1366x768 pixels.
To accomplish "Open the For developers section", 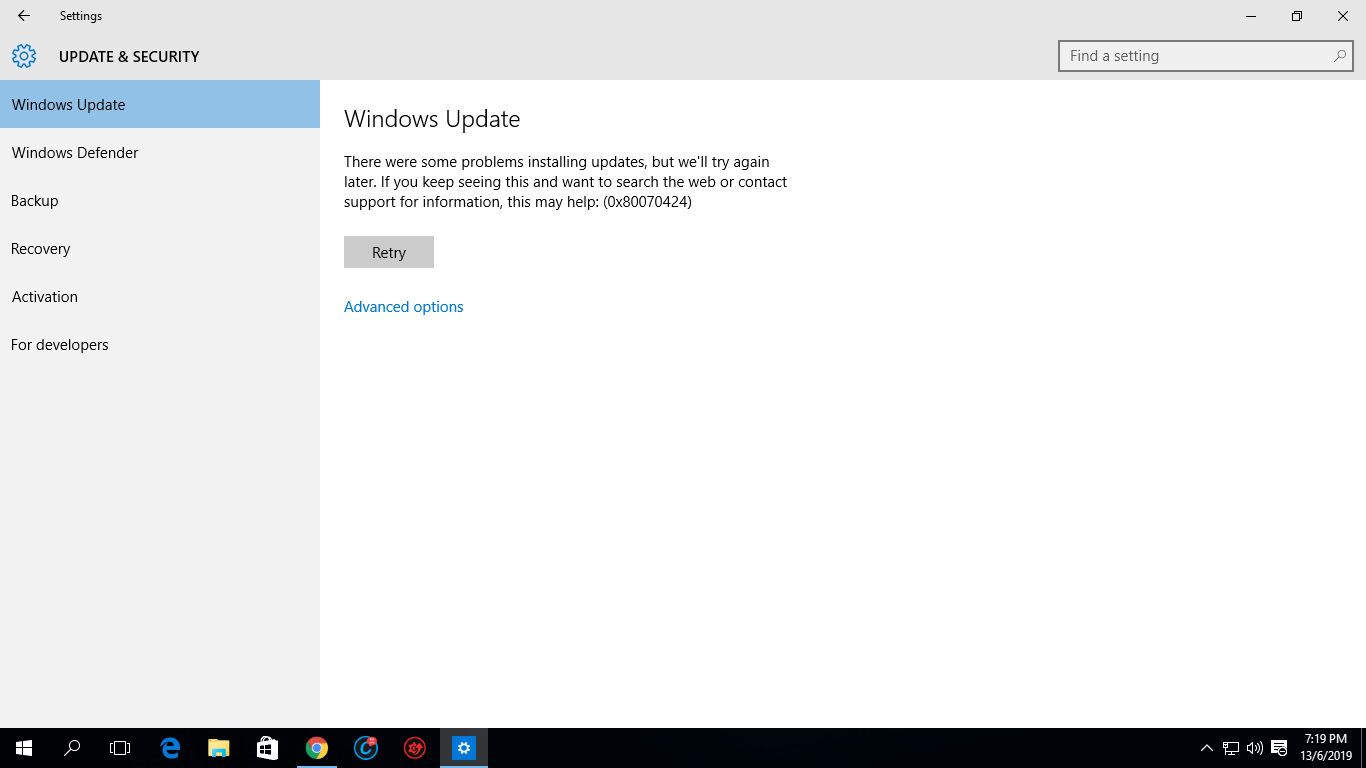I will coord(160,344).
